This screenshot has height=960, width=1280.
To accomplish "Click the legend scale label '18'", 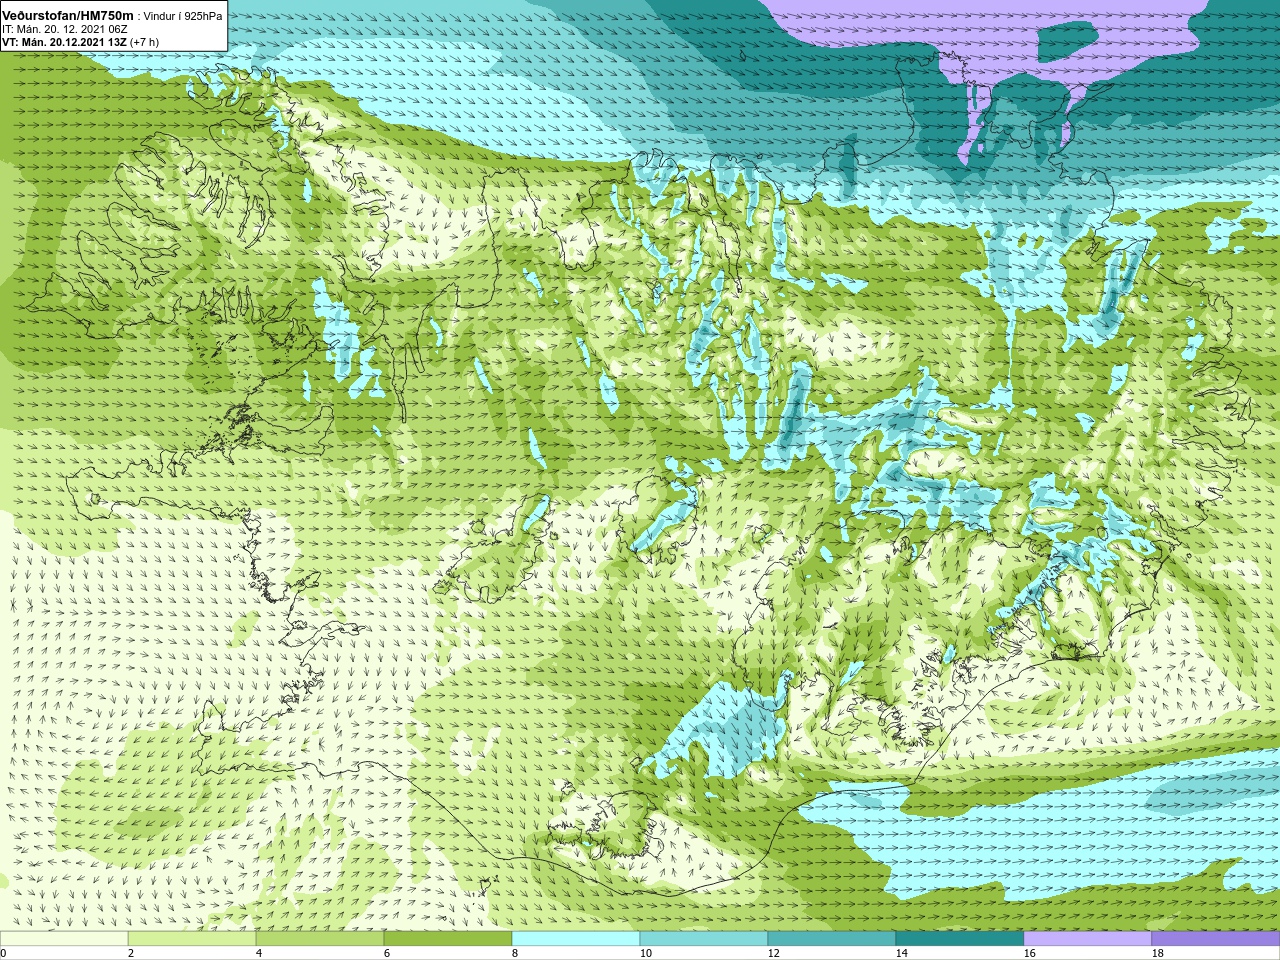I will pyautogui.click(x=1158, y=953).
